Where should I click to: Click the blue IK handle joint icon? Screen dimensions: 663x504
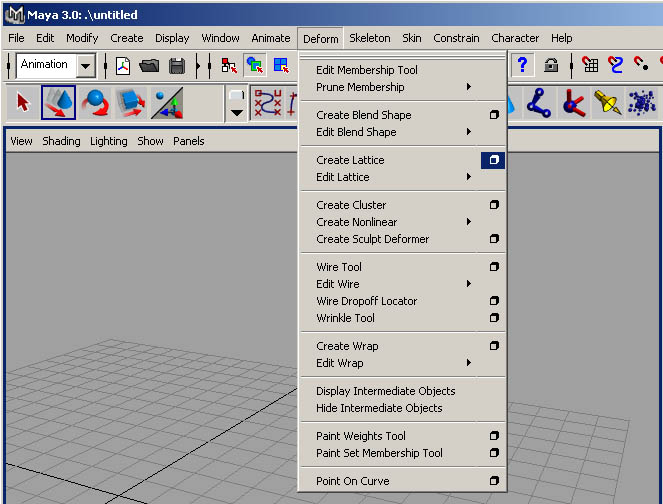(539, 102)
